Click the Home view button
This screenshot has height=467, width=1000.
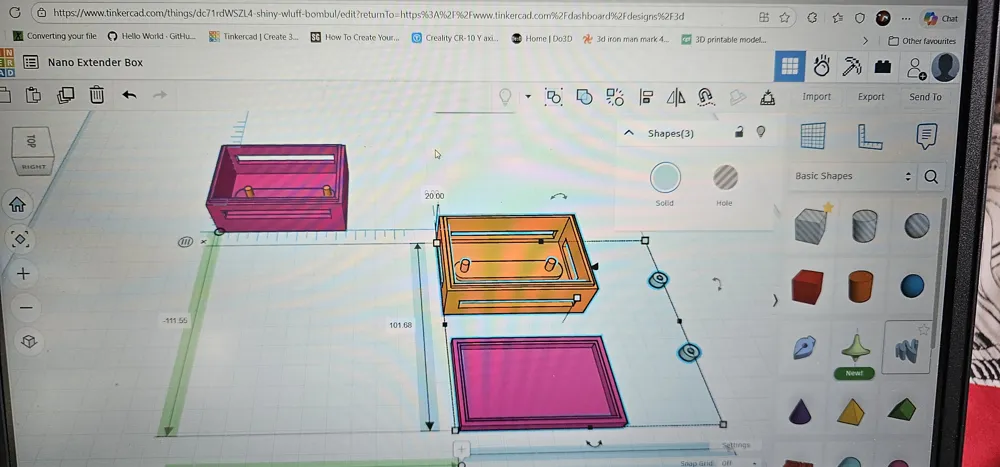click(18, 205)
